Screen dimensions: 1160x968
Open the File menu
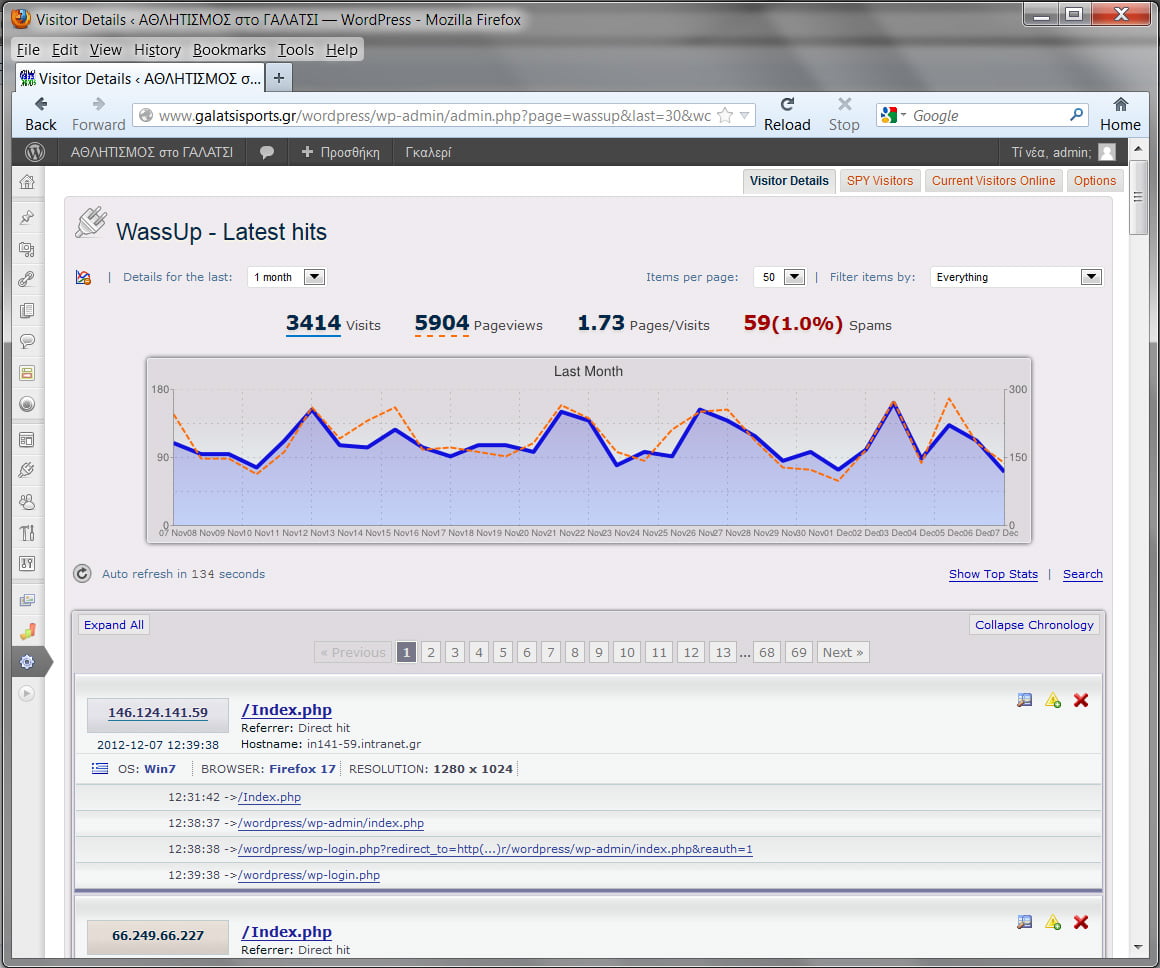28,50
